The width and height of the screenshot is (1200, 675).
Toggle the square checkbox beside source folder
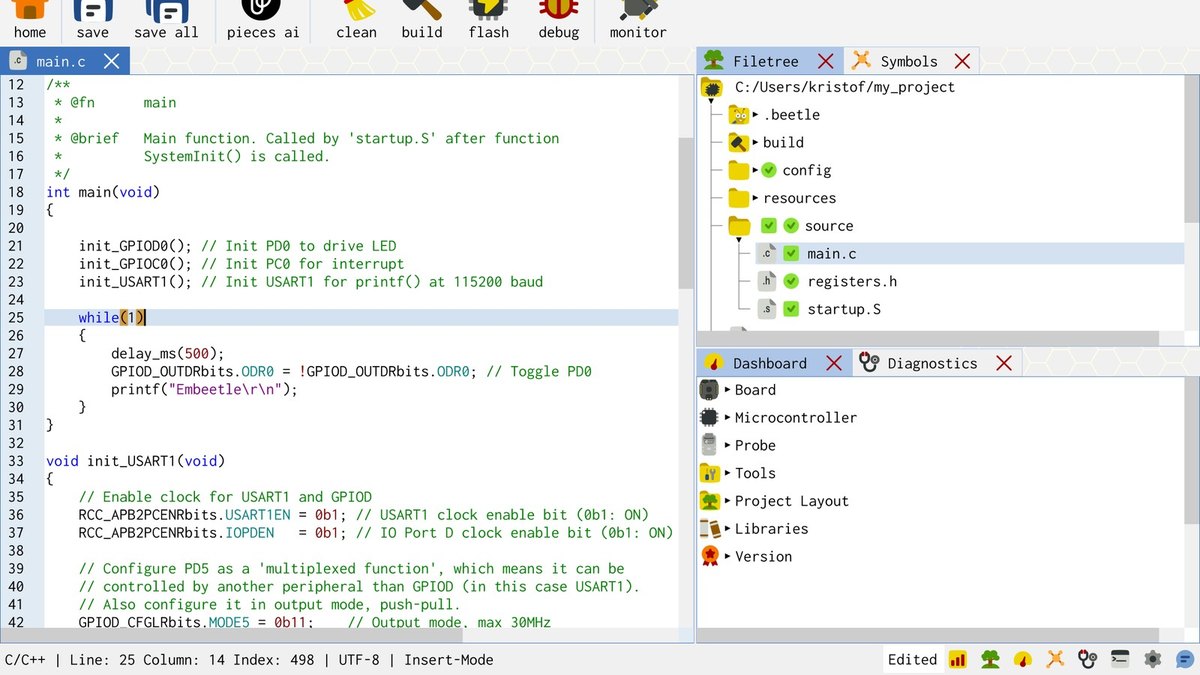pyautogui.click(x=769, y=226)
